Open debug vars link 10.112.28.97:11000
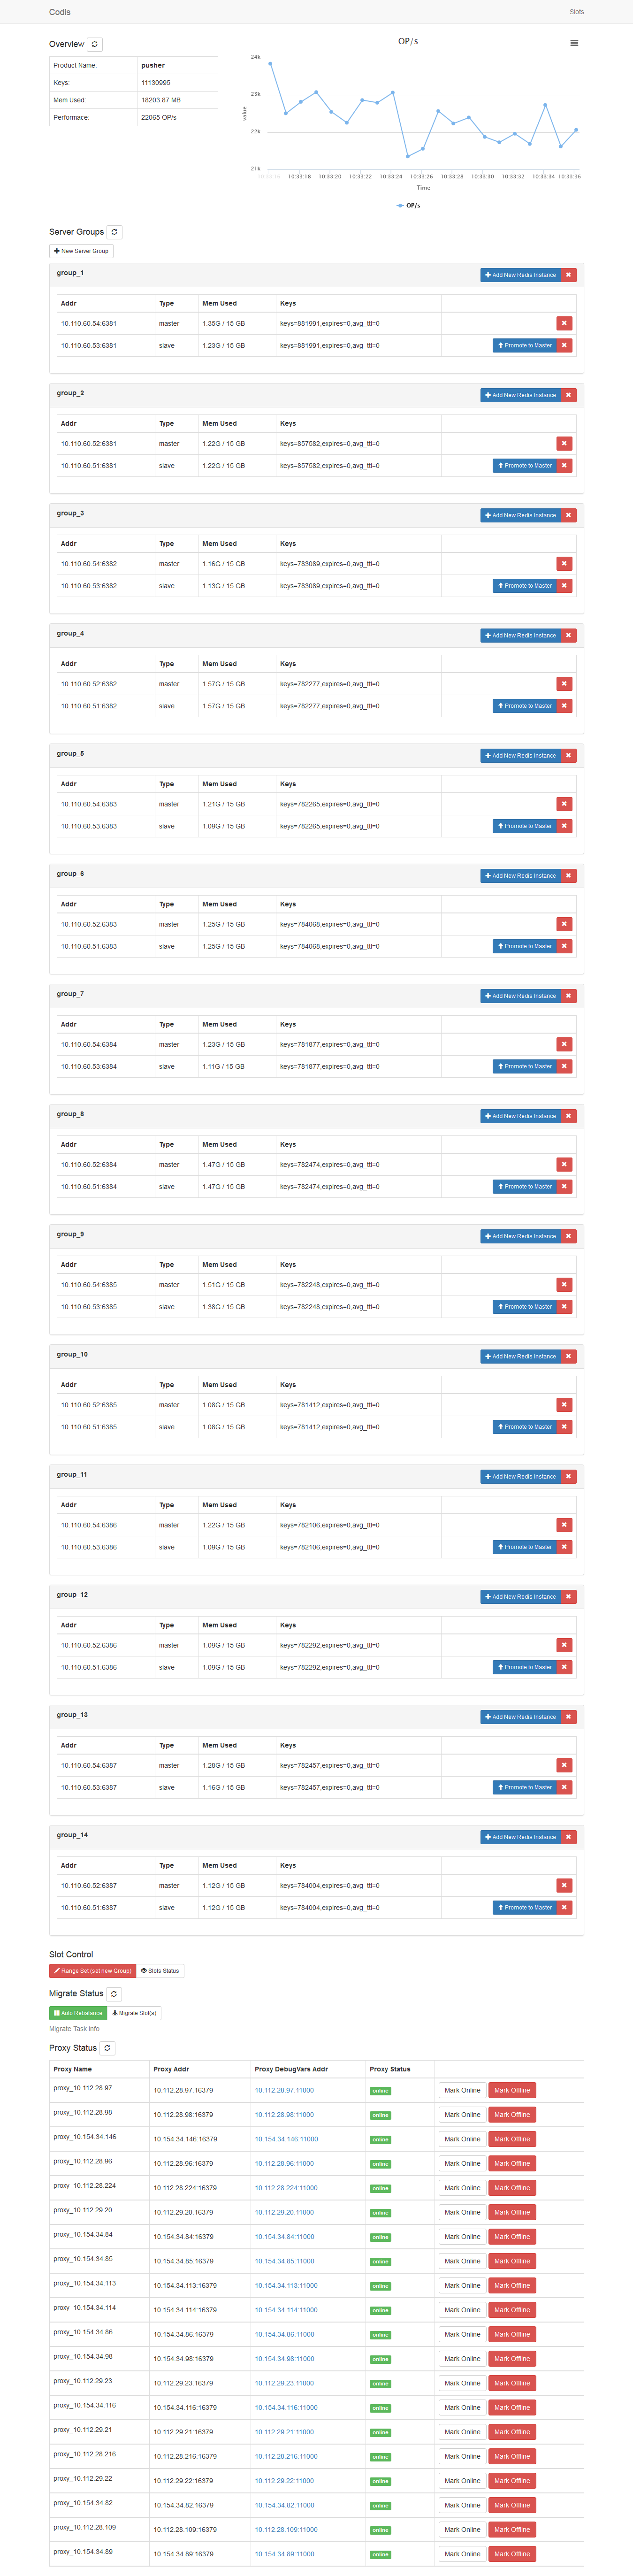 [284, 2090]
